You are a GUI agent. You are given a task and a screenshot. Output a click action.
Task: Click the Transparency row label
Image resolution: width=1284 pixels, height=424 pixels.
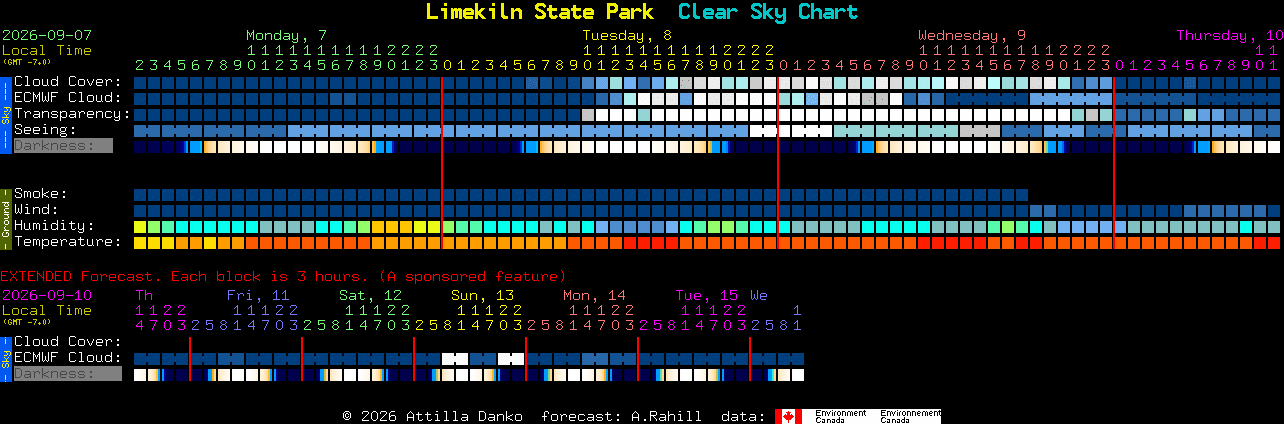[73, 114]
